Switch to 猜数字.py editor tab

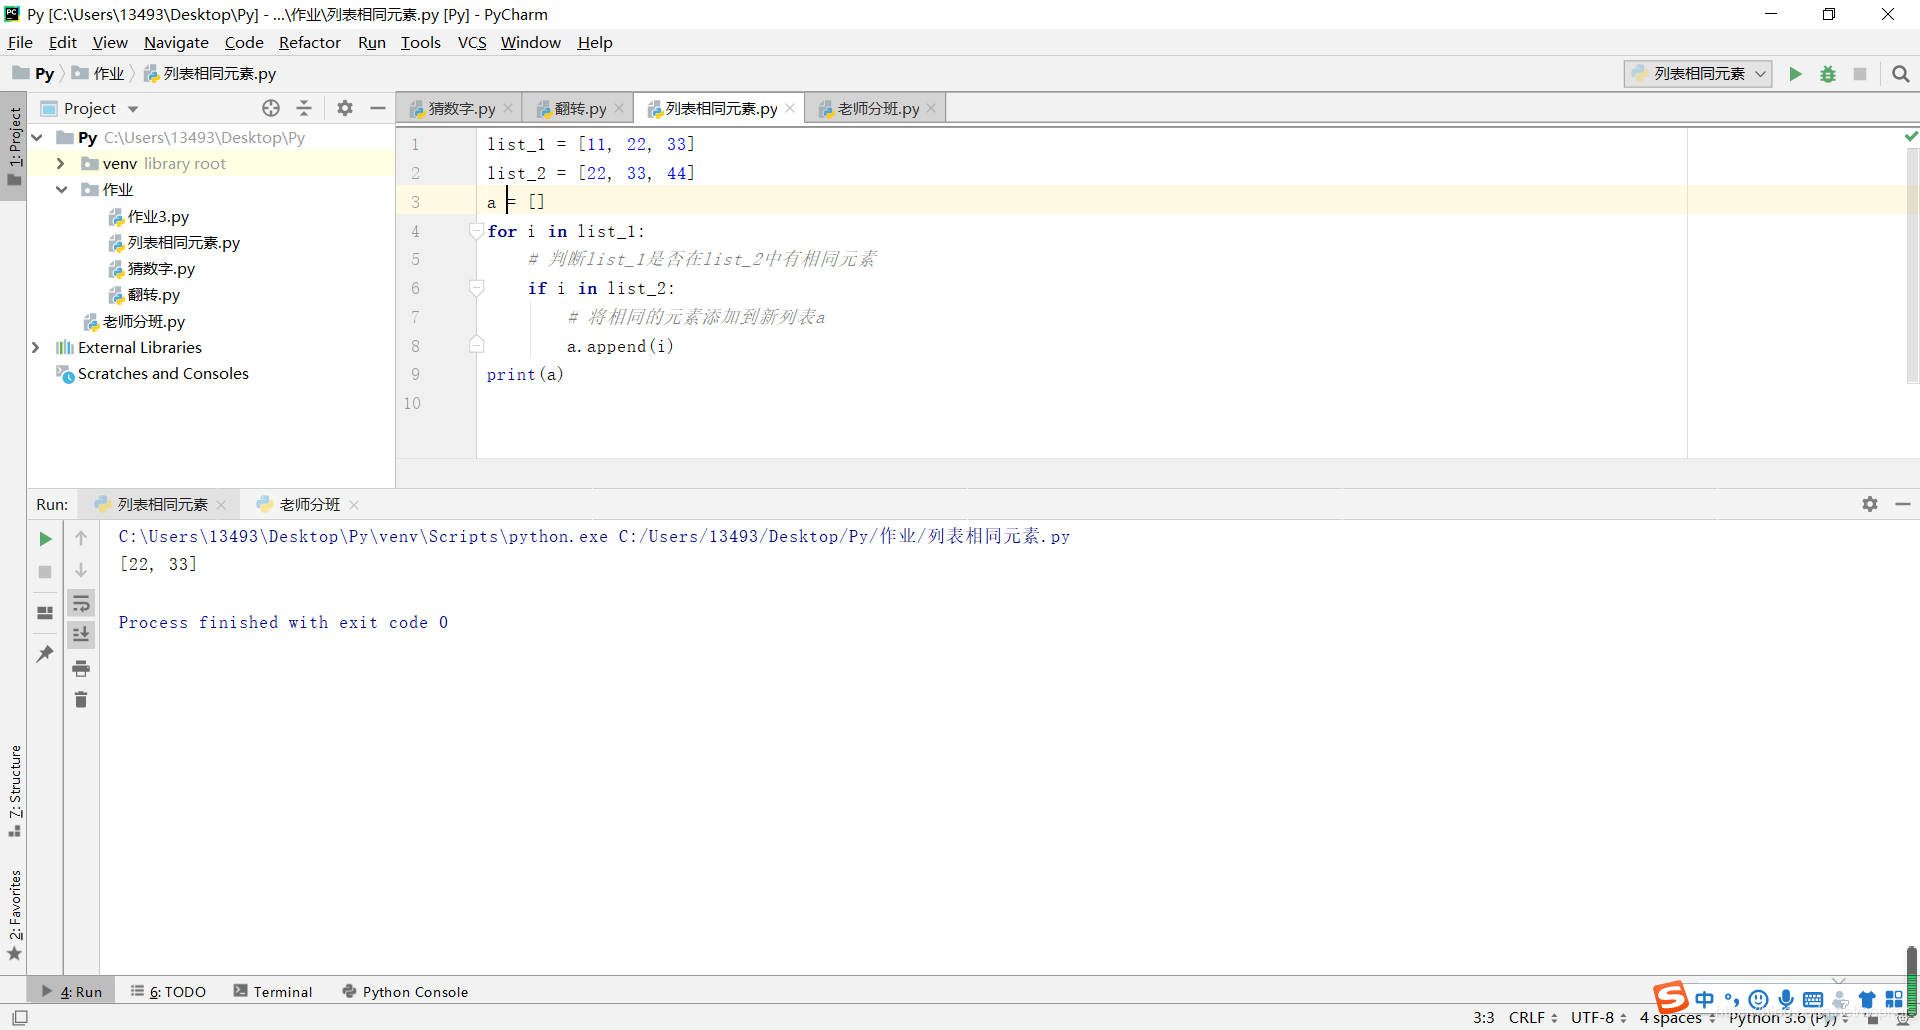tap(461, 108)
